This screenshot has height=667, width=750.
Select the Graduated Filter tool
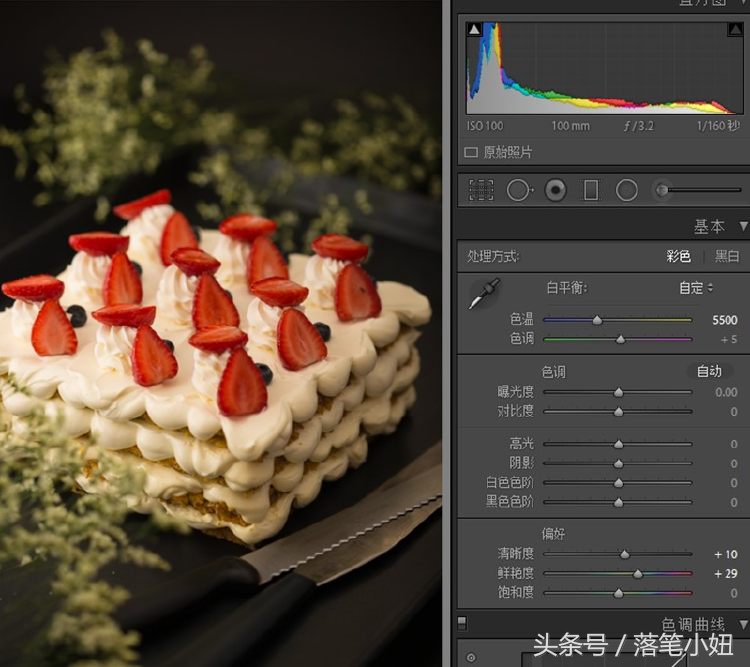click(x=591, y=190)
